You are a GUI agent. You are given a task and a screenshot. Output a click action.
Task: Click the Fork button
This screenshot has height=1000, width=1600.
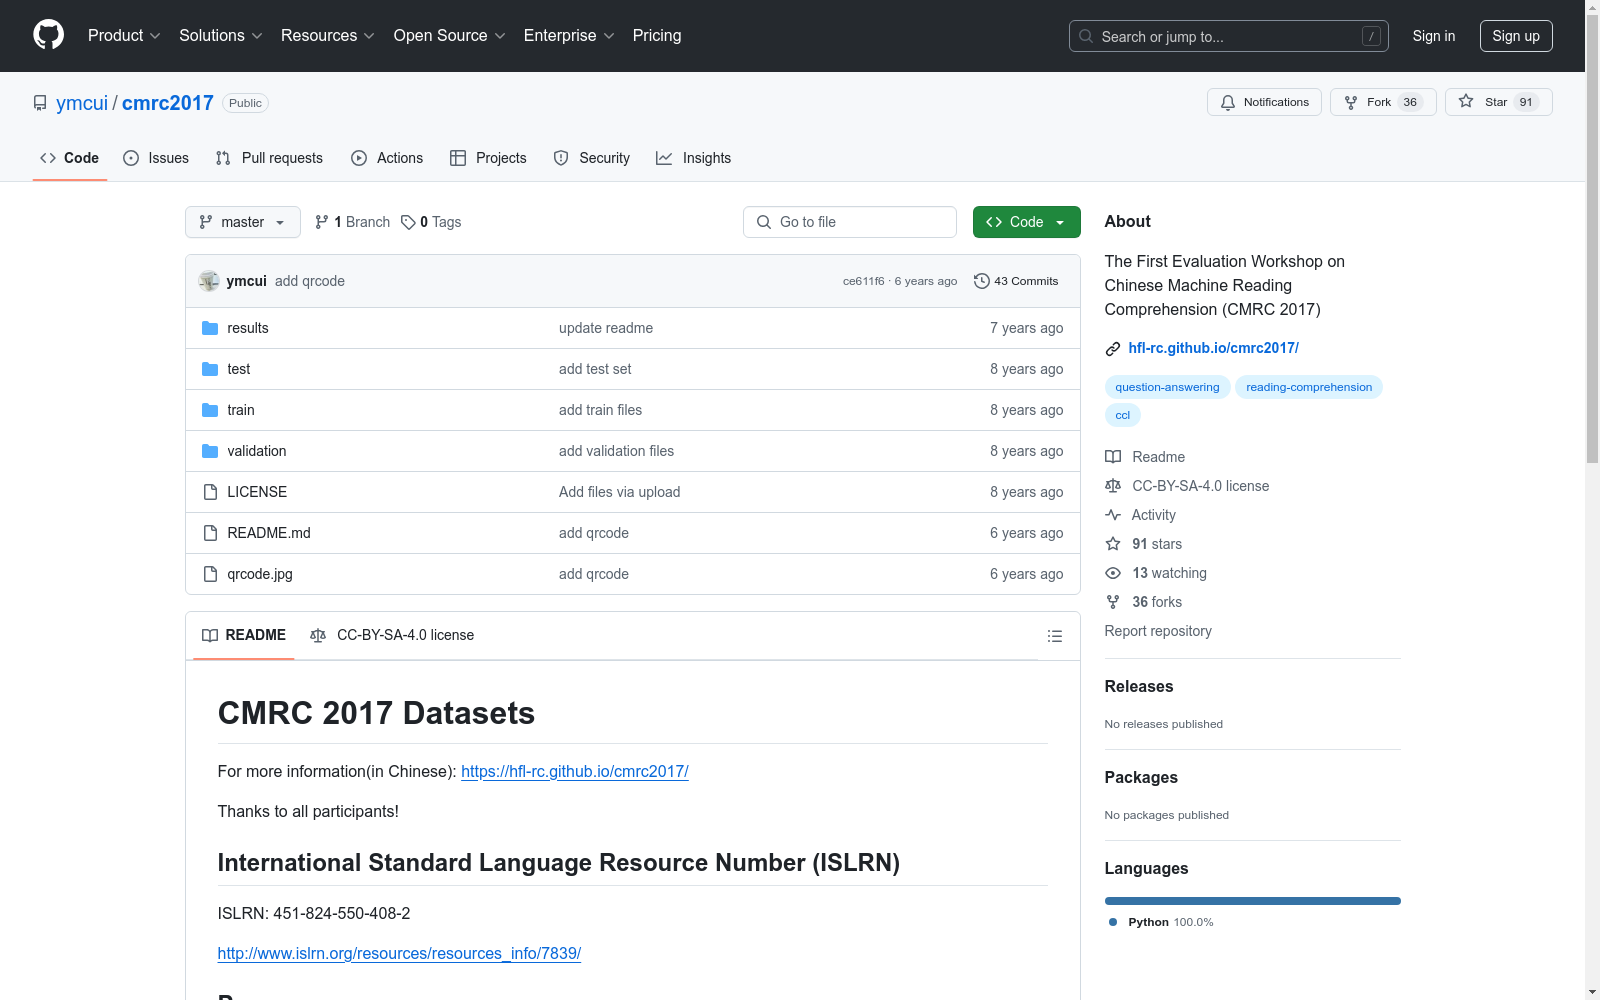click(1383, 102)
